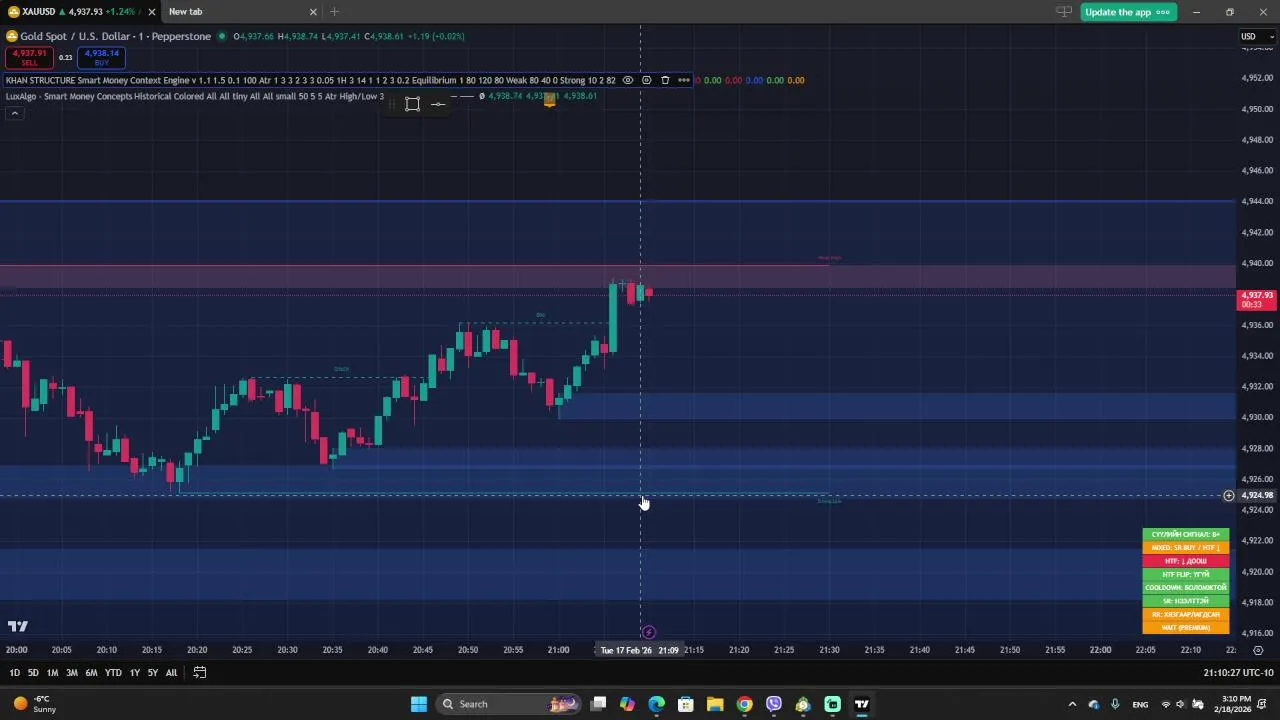The width and height of the screenshot is (1280, 720).
Task: Open the multi-monitor layout icon in title bar
Action: click(x=1064, y=12)
